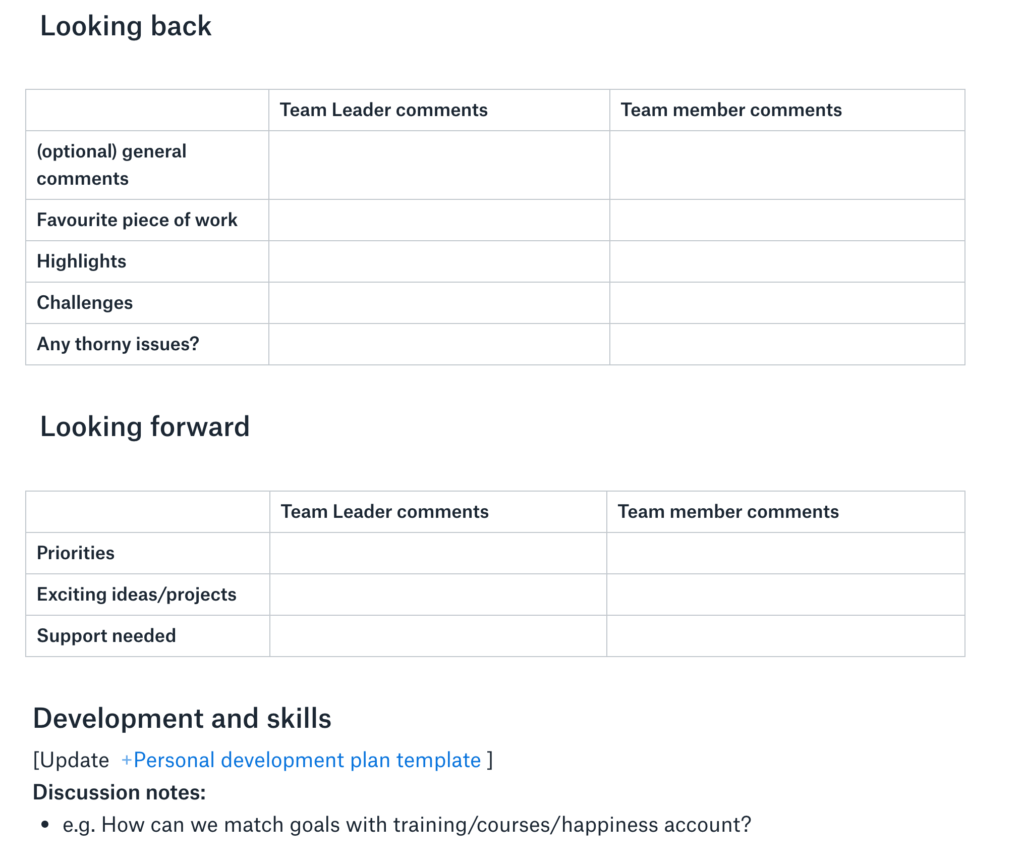The width and height of the screenshot is (1024, 860).
Task: Select the Development and skills heading
Action: point(182,718)
